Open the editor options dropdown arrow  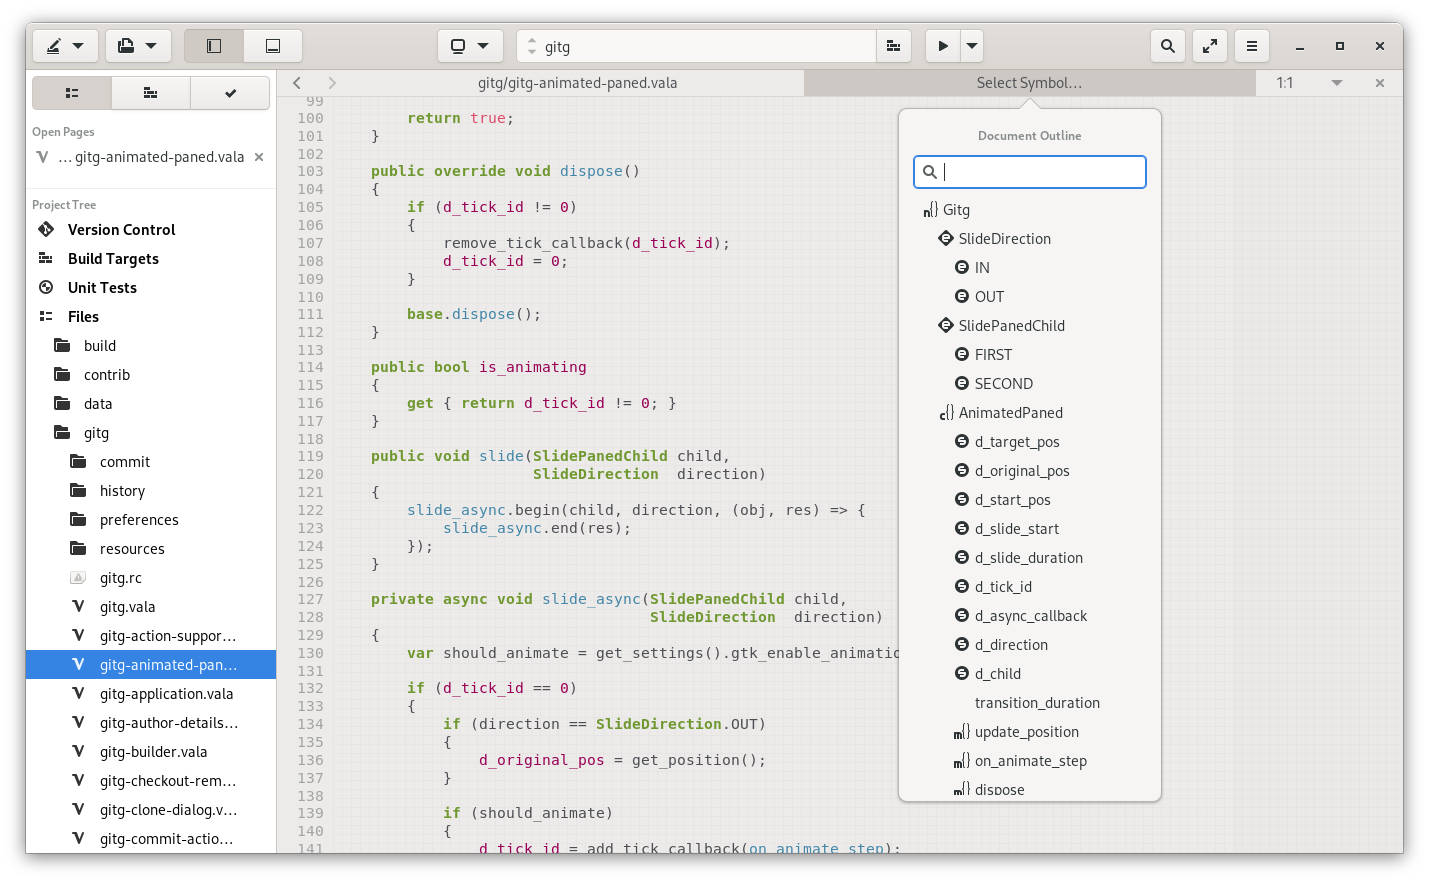(x=1337, y=83)
